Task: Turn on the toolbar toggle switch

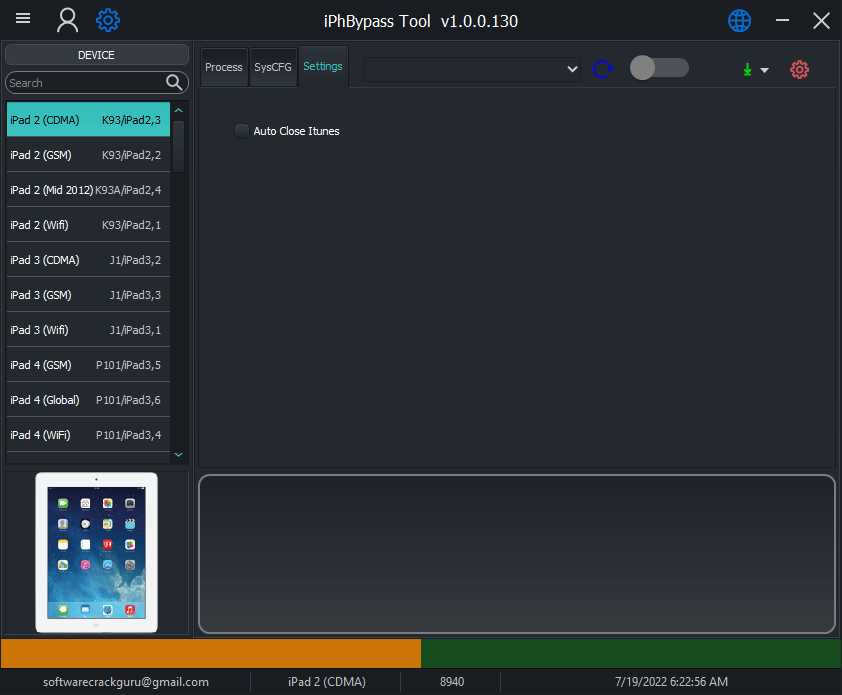Action: (658, 69)
